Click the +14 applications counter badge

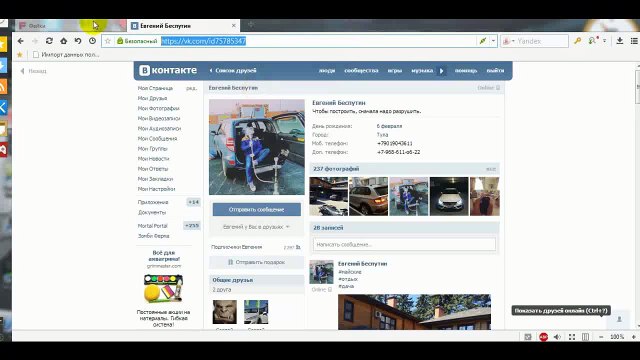click(193, 202)
